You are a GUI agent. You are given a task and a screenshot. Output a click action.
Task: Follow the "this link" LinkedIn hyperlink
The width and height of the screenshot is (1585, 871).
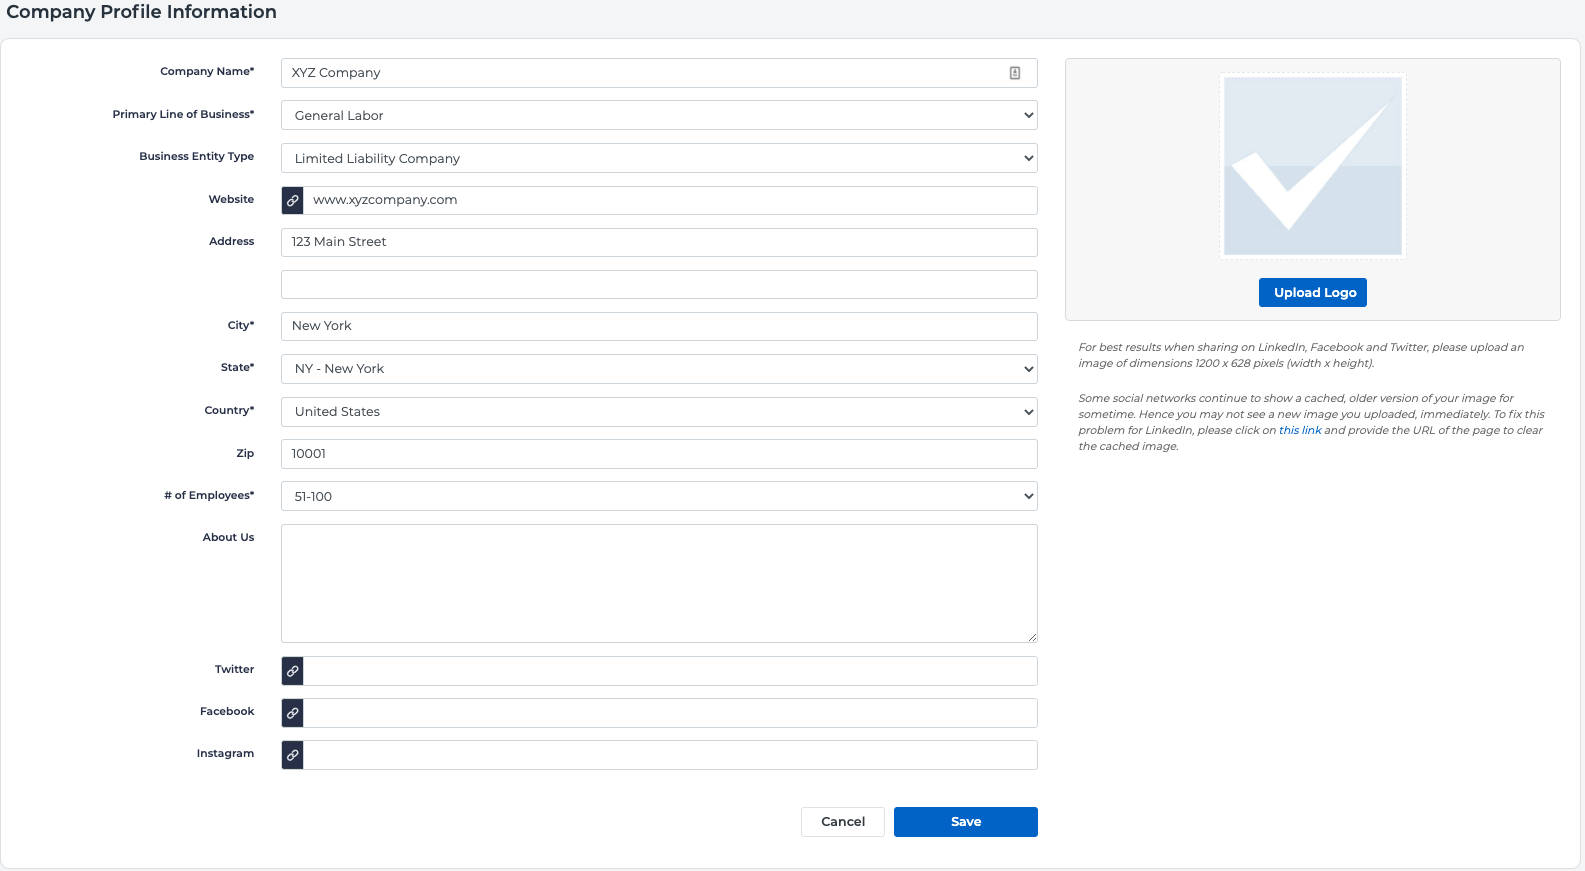(x=1299, y=431)
